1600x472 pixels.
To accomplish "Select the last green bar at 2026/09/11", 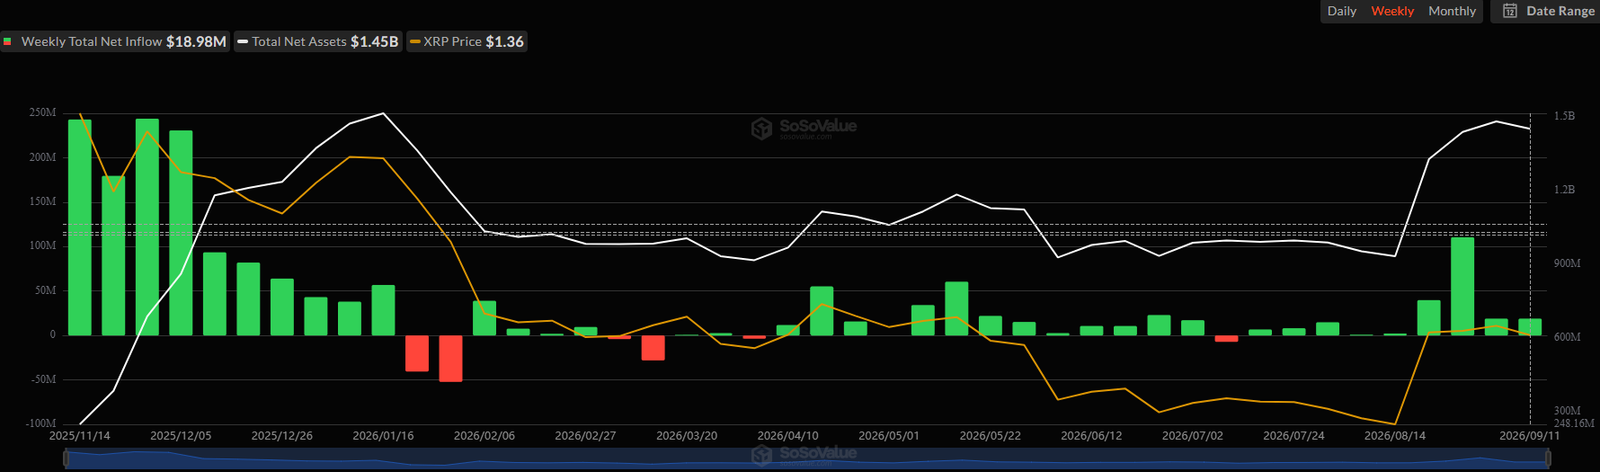I will pyautogui.click(x=1530, y=327).
